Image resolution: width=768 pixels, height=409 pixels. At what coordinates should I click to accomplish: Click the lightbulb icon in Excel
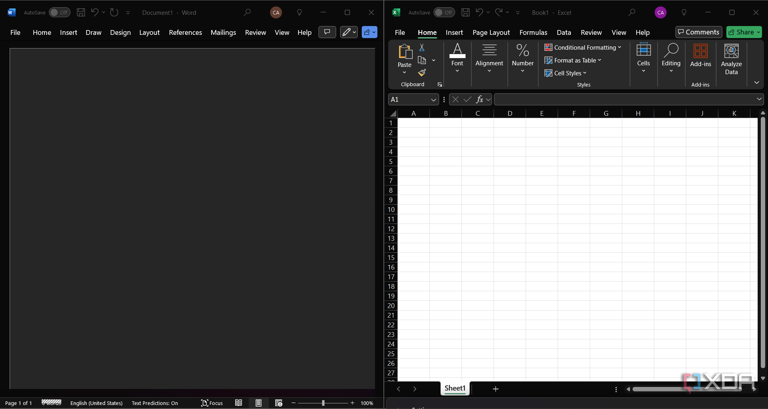(x=684, y=13)
